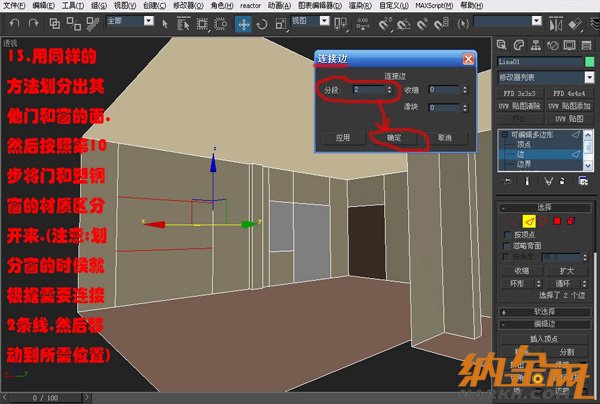Click the Redo arrow in the toolbar
Viewport: 600px width, 404px height.
33,23
